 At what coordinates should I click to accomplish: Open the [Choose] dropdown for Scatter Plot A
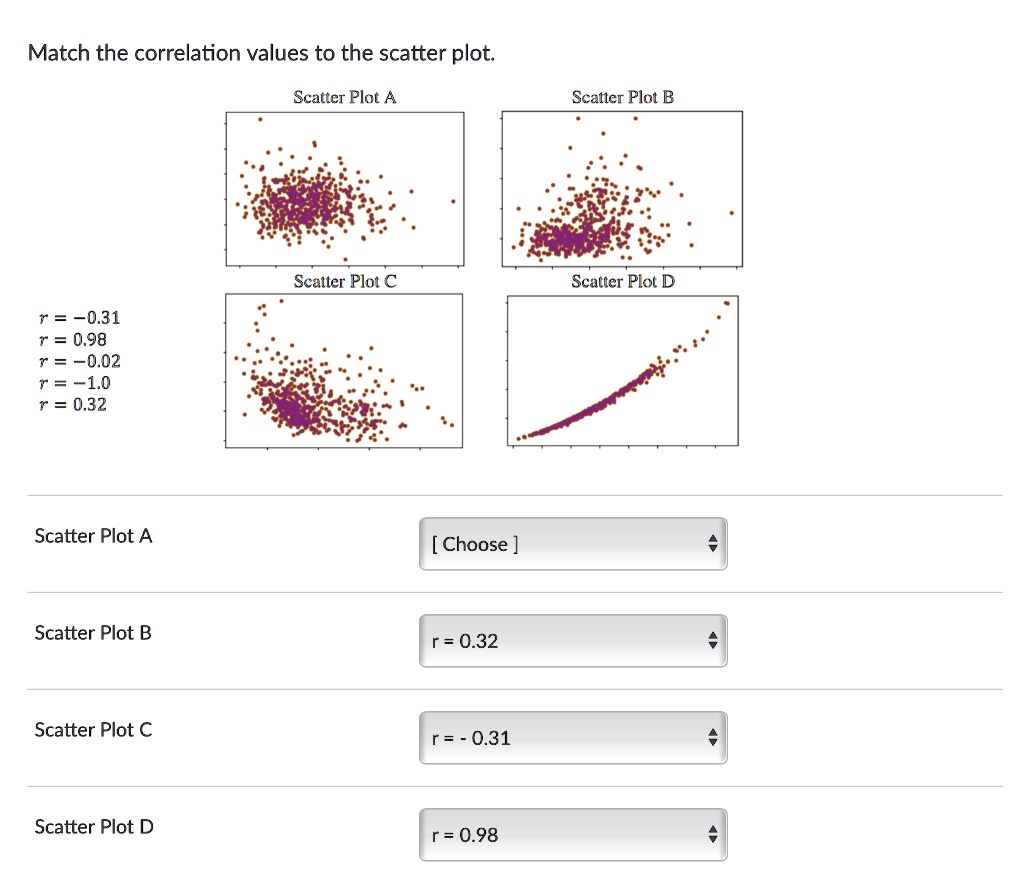pyautogui.click(x=573, y=543)
